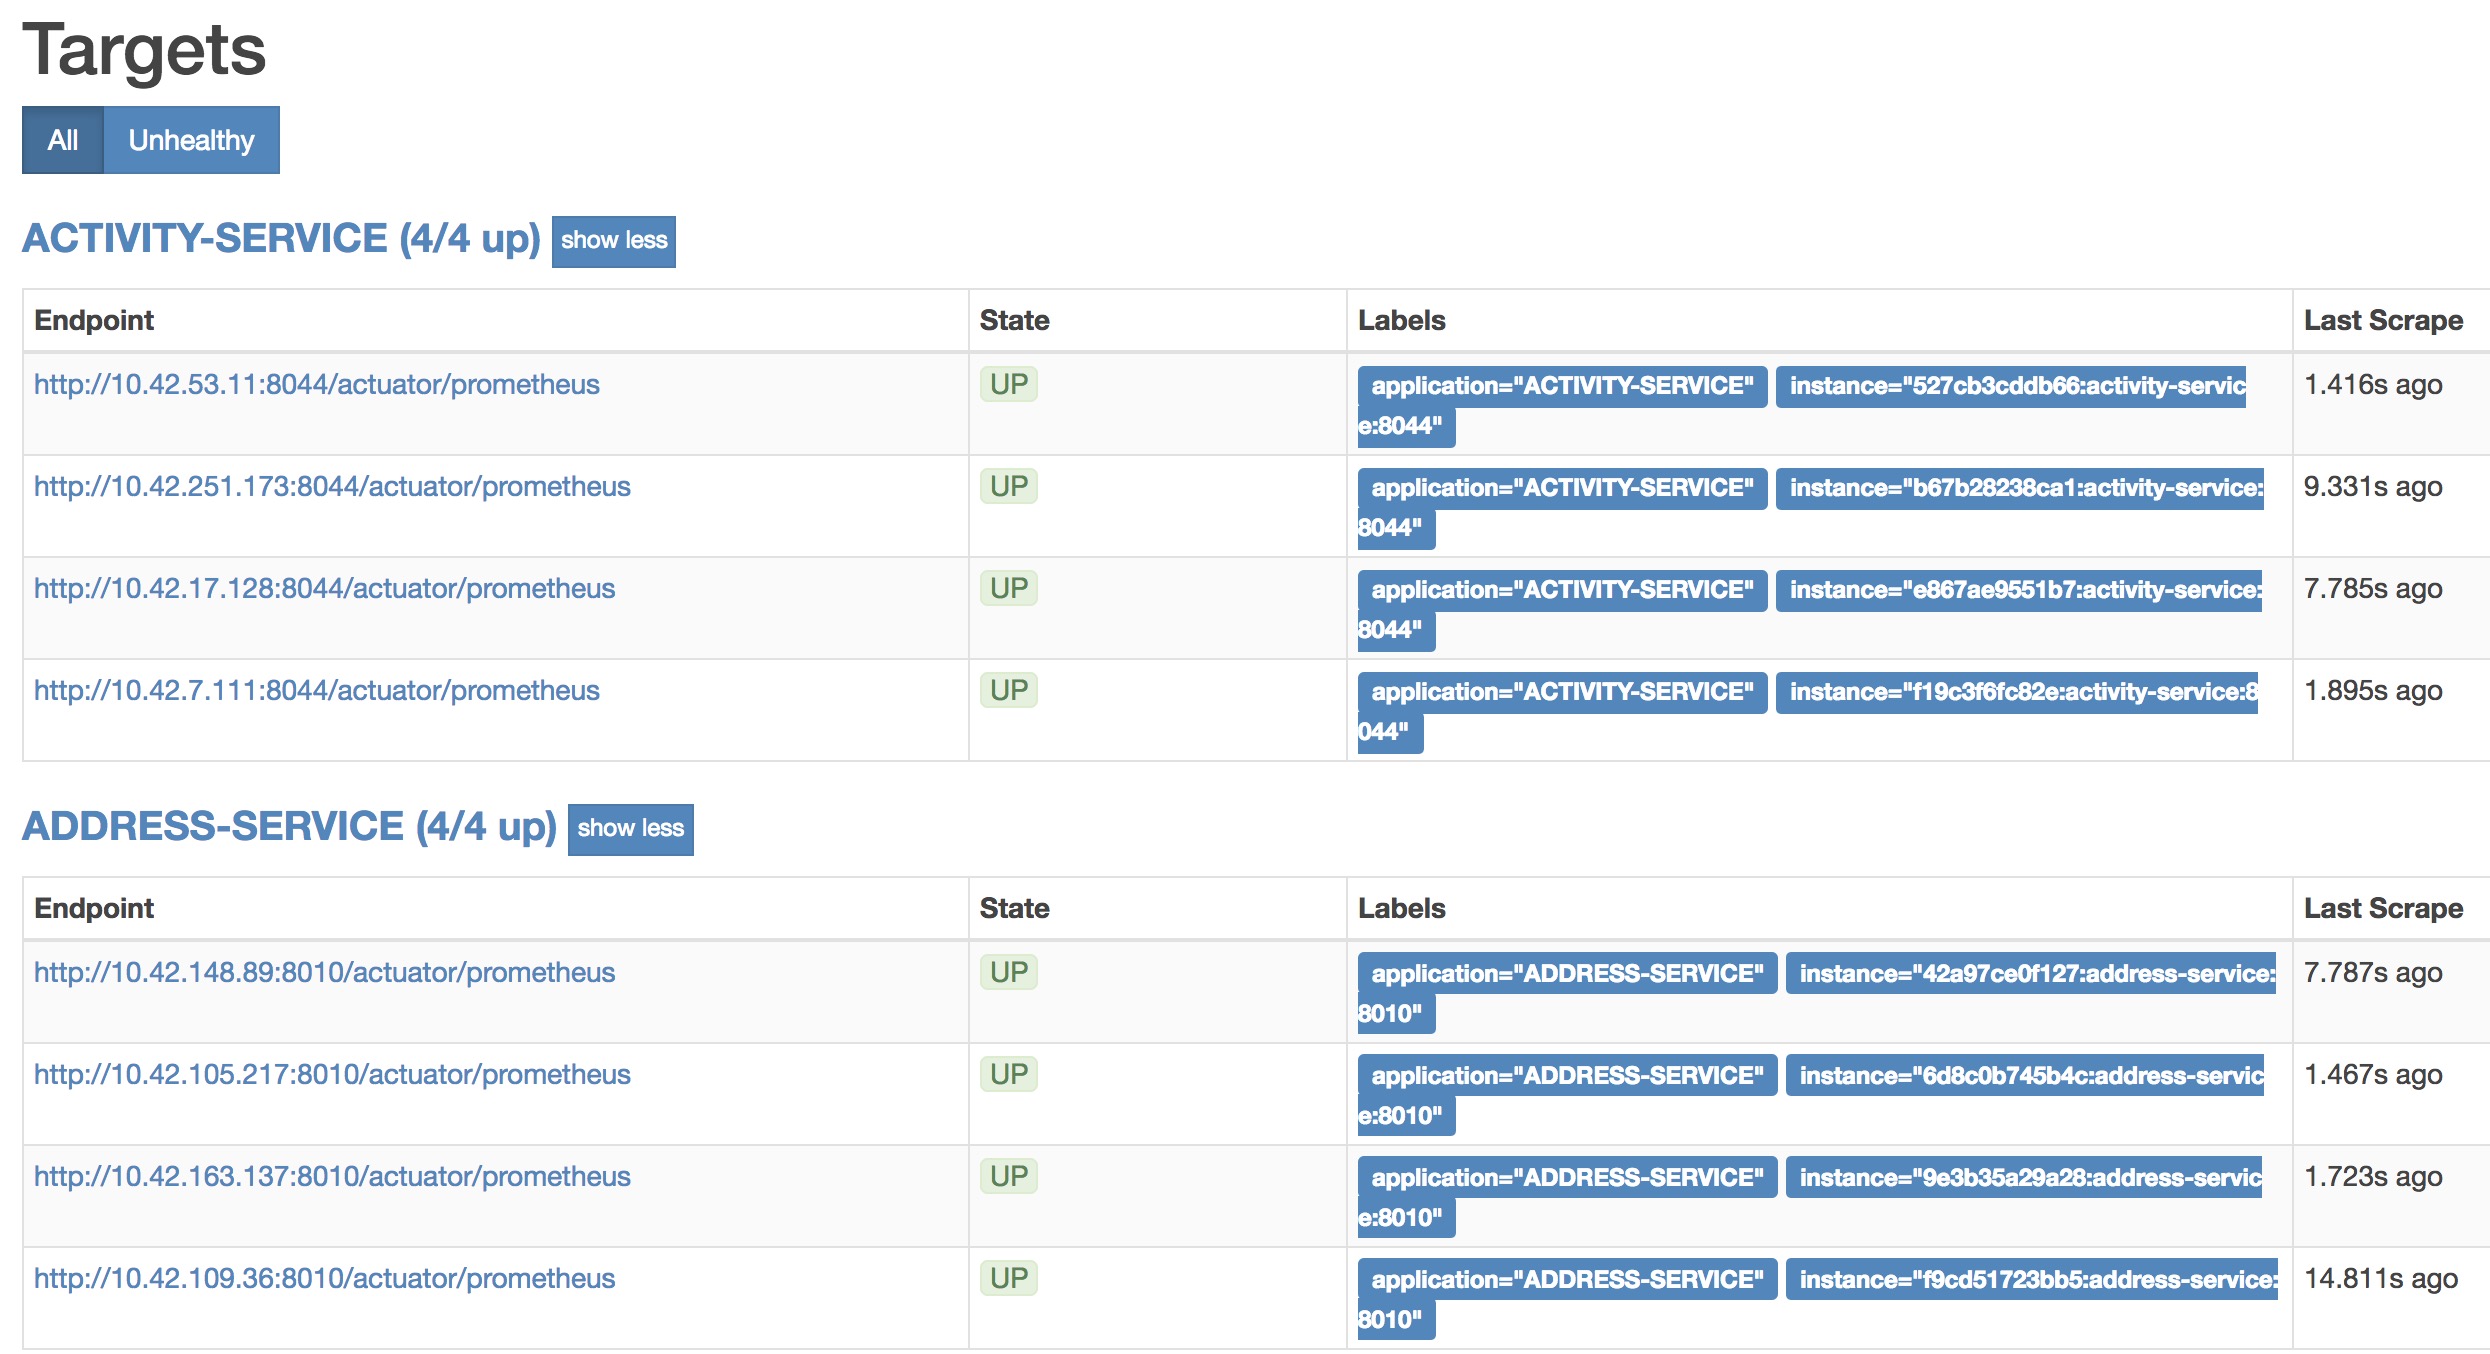Click application label in 10.42.105.217 row
2490x1354 pixels.
[x=1567, y=1077]
